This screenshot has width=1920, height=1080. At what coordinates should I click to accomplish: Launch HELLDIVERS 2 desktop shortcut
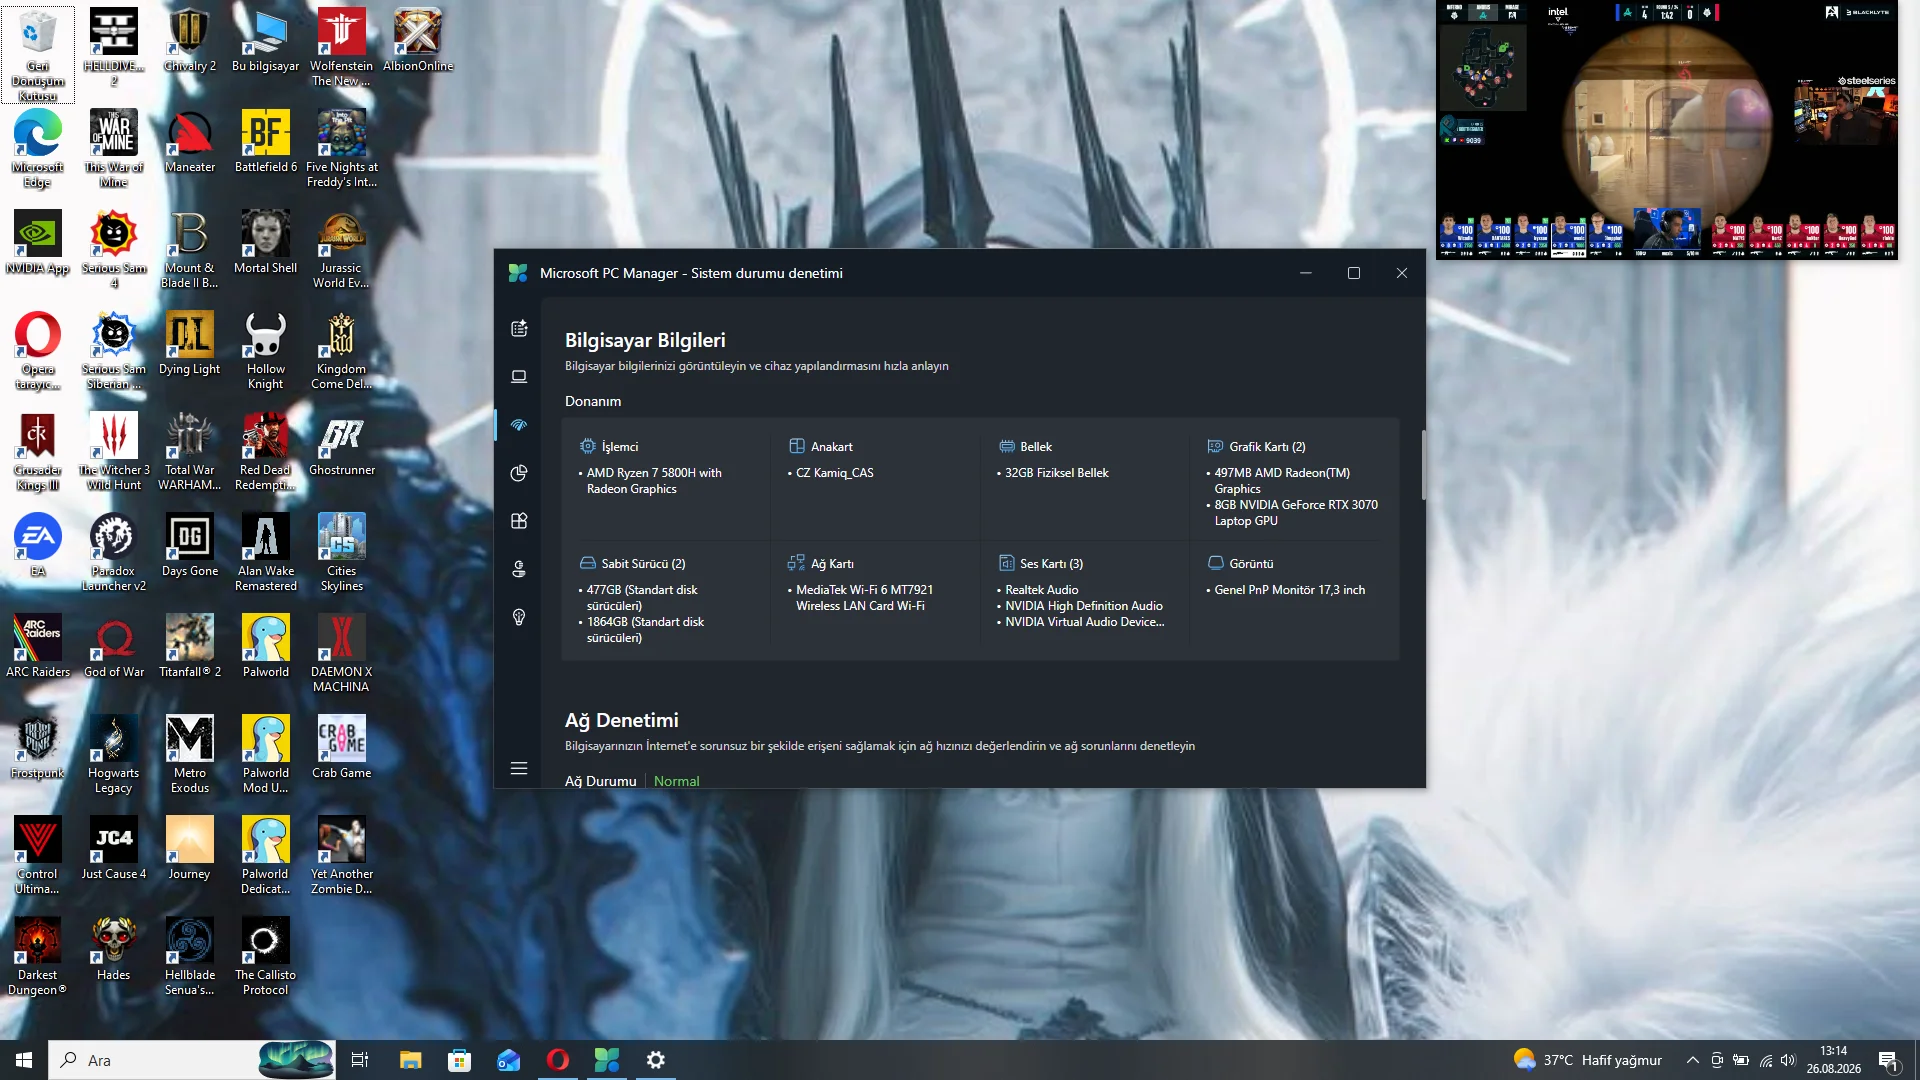[114, 47]
